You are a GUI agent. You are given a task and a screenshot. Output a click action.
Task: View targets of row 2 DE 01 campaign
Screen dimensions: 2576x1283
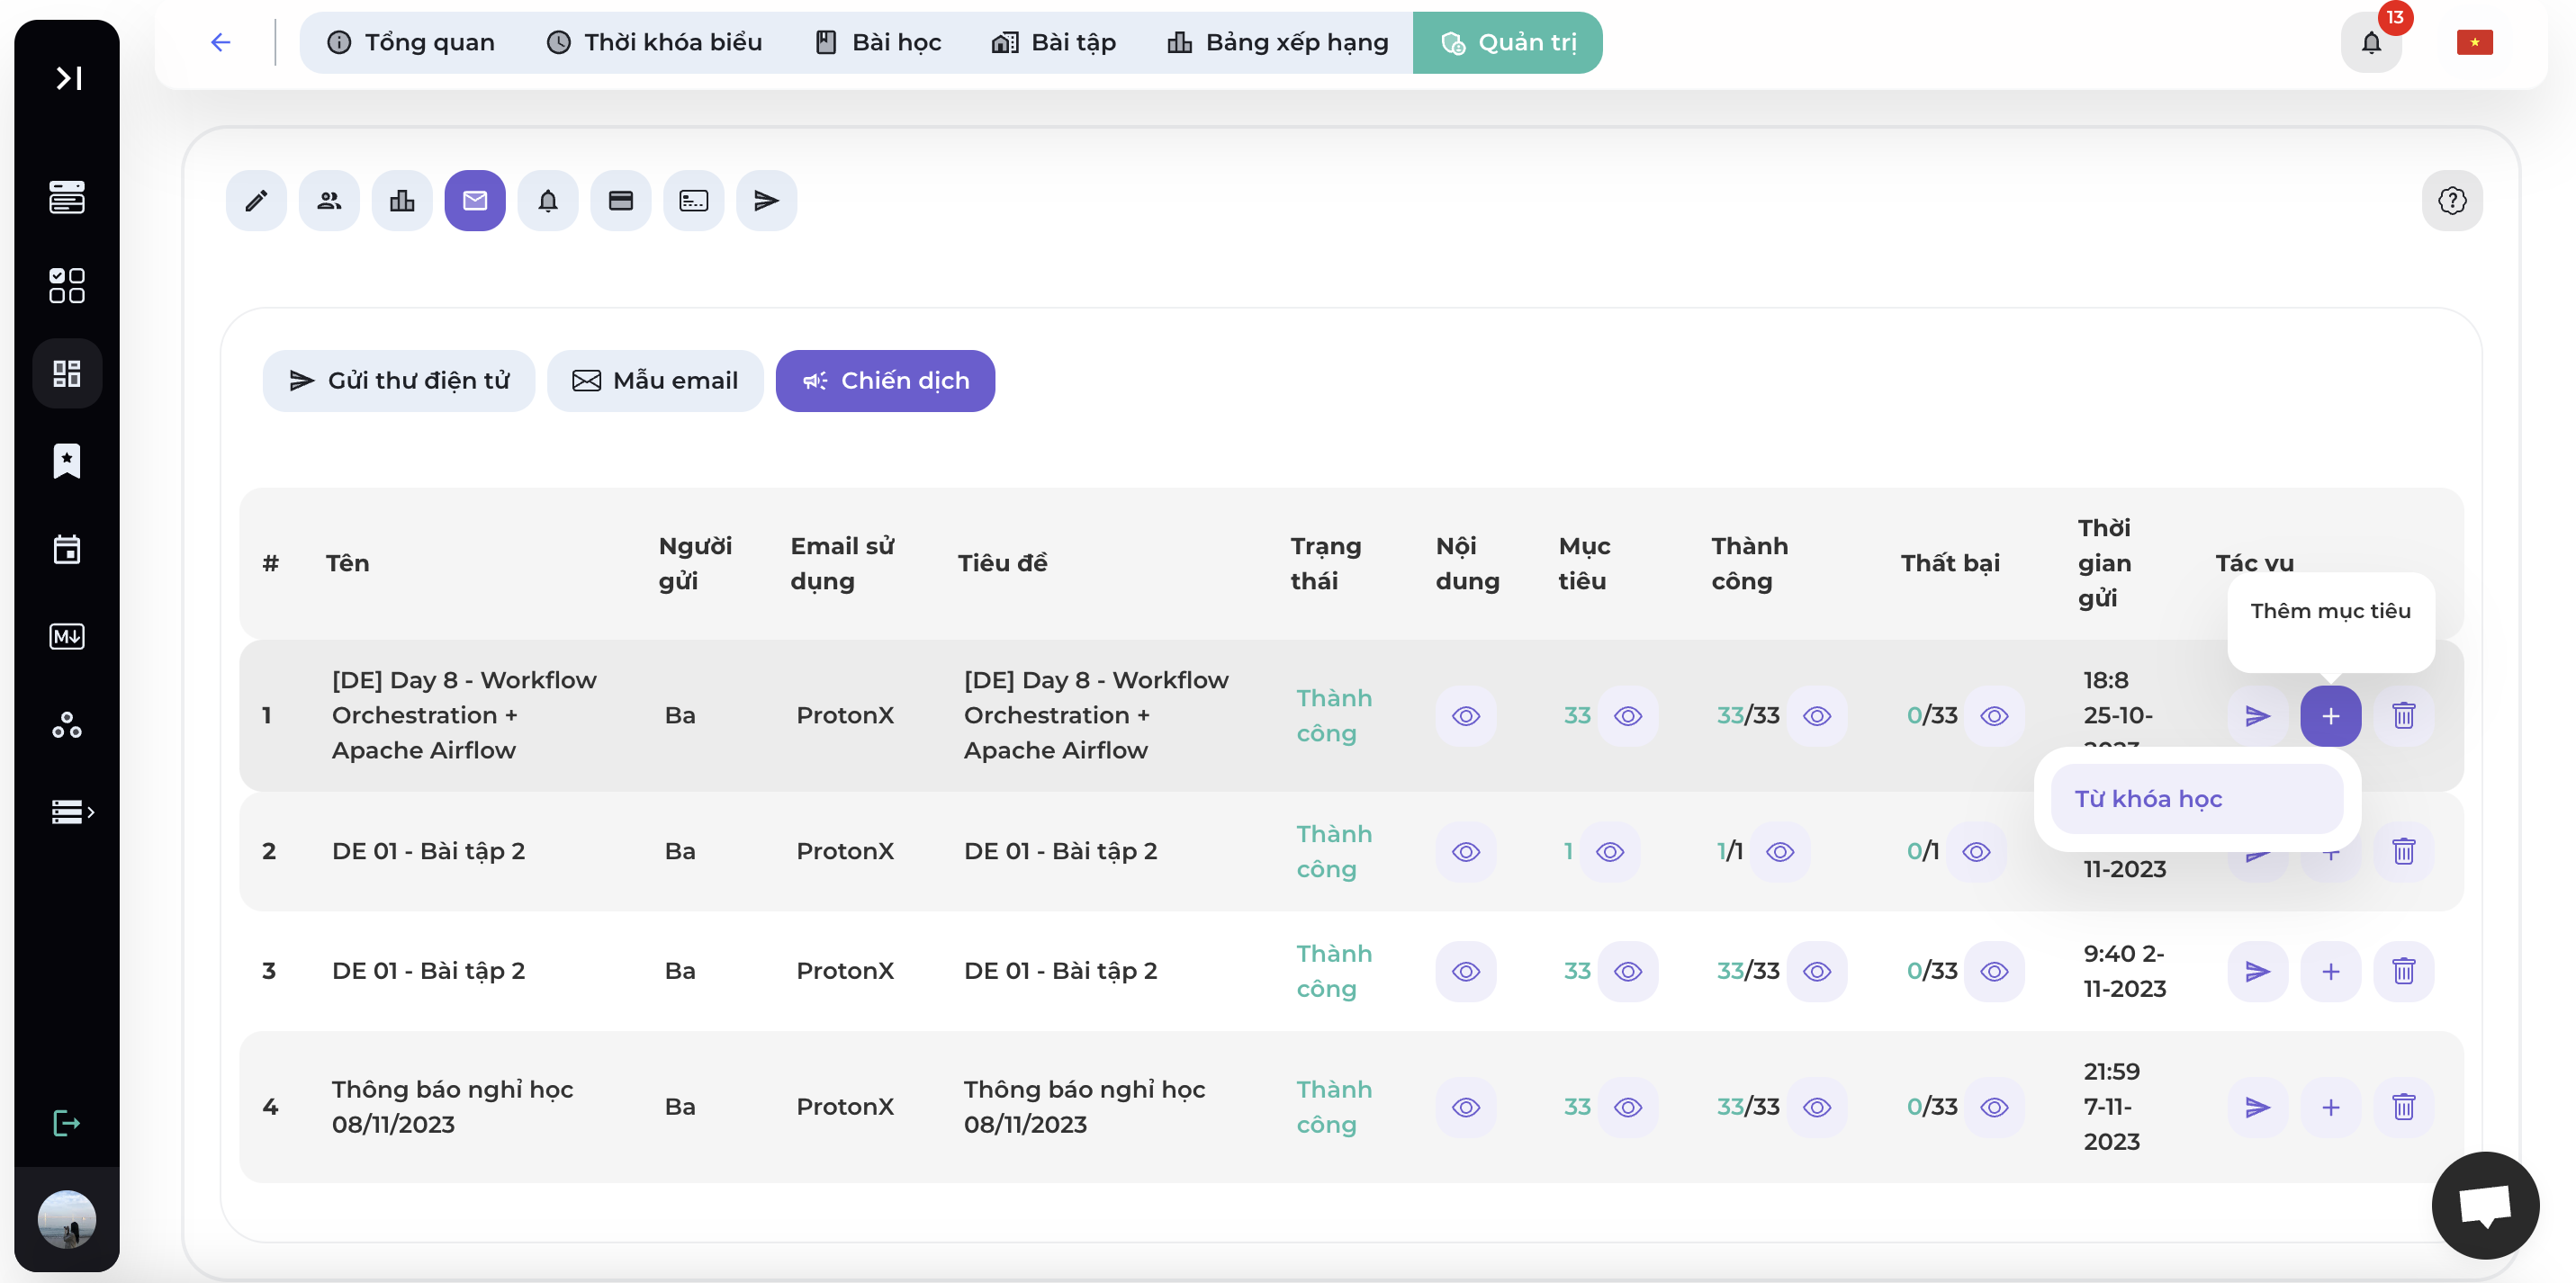pyautogui.click(x=1610, y=852)
